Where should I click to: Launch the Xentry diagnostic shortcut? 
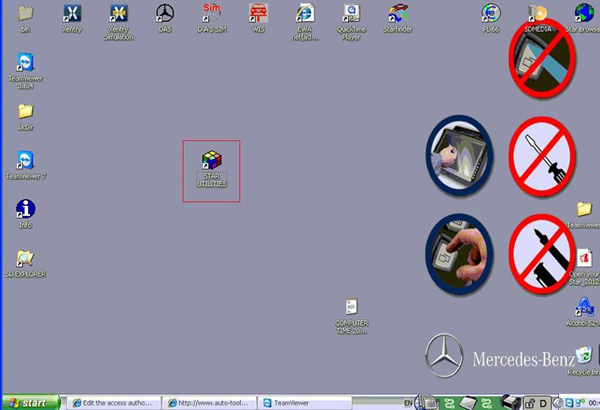tap(72, 14)
